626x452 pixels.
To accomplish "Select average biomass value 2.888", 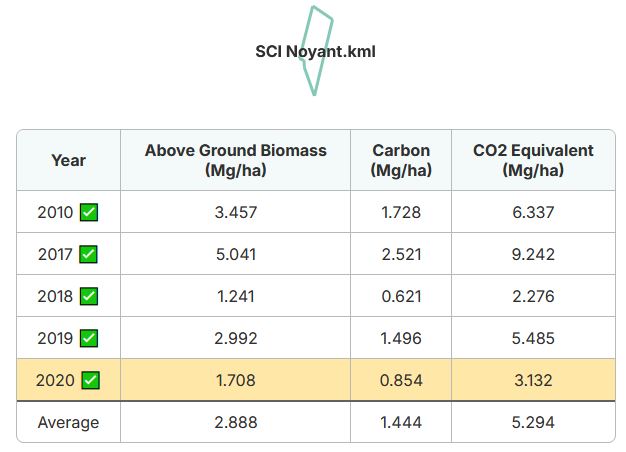I will tap(236, 422).
